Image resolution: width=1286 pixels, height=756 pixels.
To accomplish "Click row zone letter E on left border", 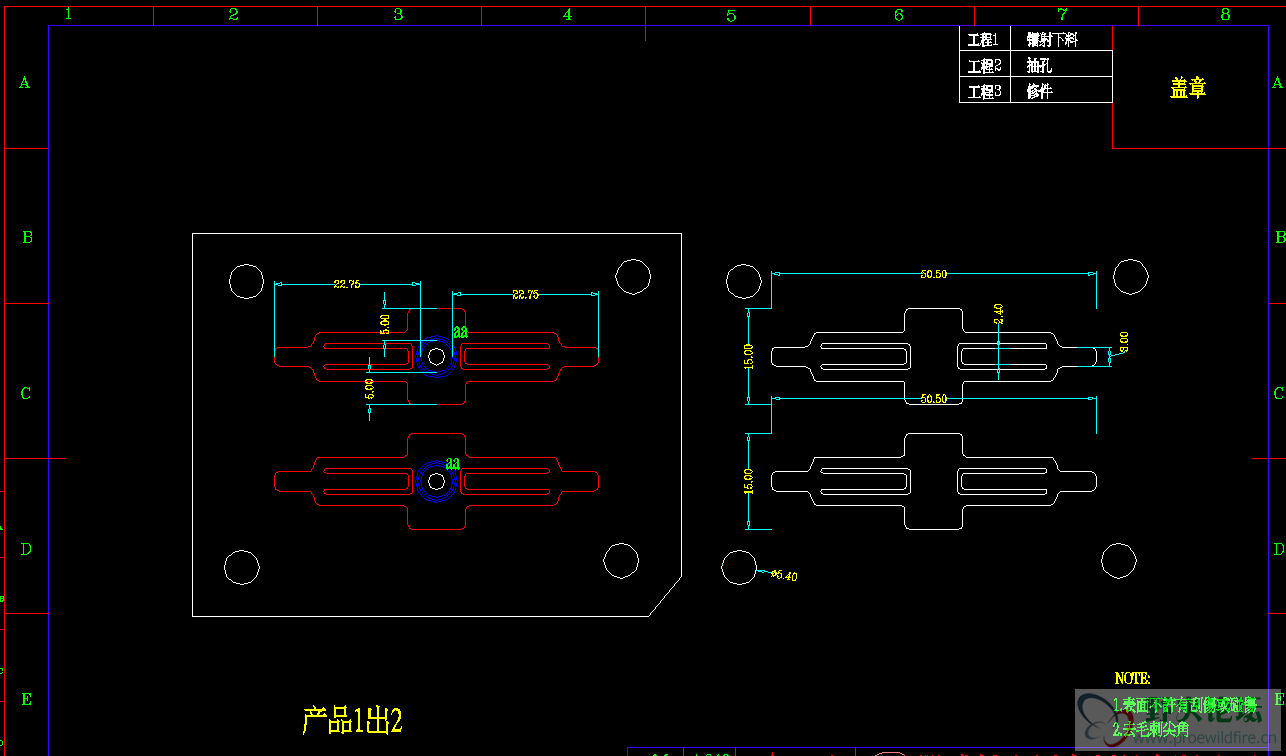I will pyautogui.click(x=27, y=699).
